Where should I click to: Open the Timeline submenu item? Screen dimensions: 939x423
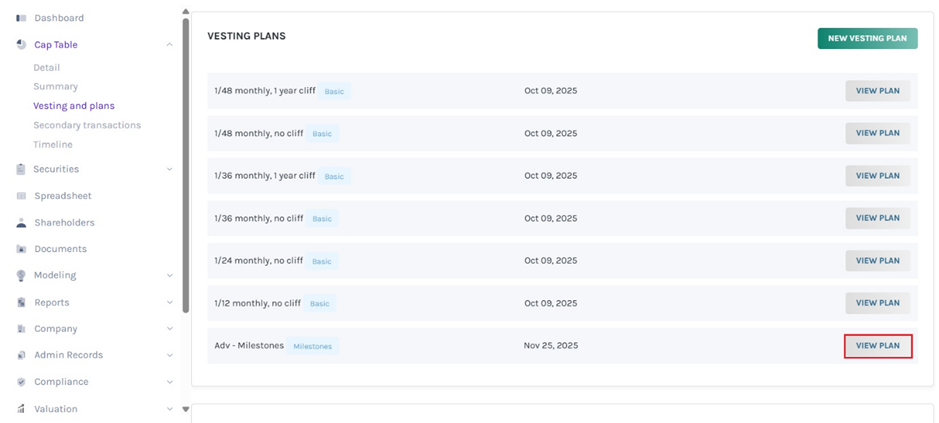pyautogui.click(x=53, y=145)
